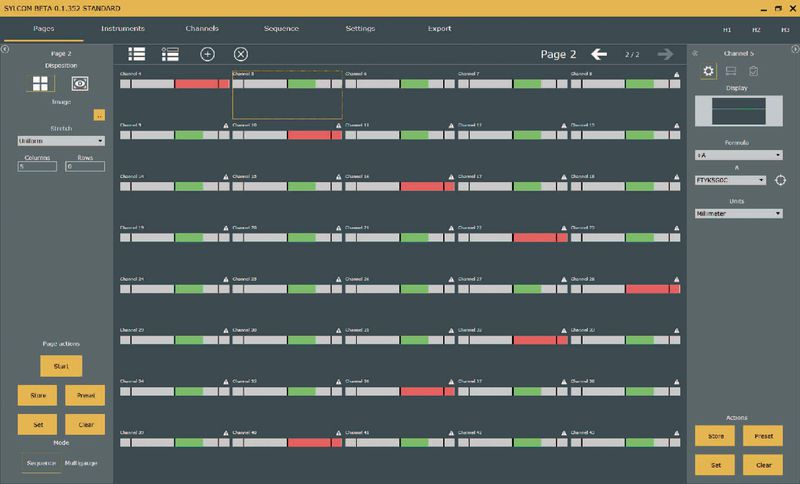Click the circled X remove icon
This screenshot has width=800, height=484.
click(x=240, y=54)
